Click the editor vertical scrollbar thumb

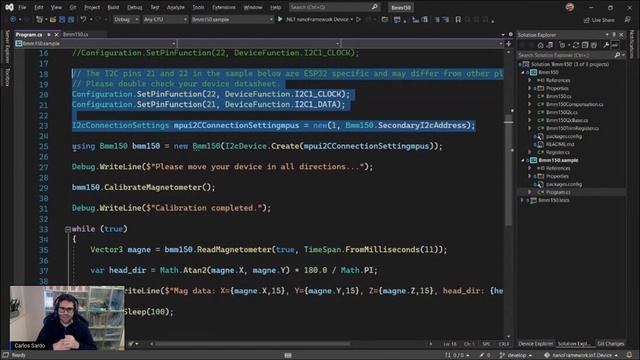tap(509, 169)
